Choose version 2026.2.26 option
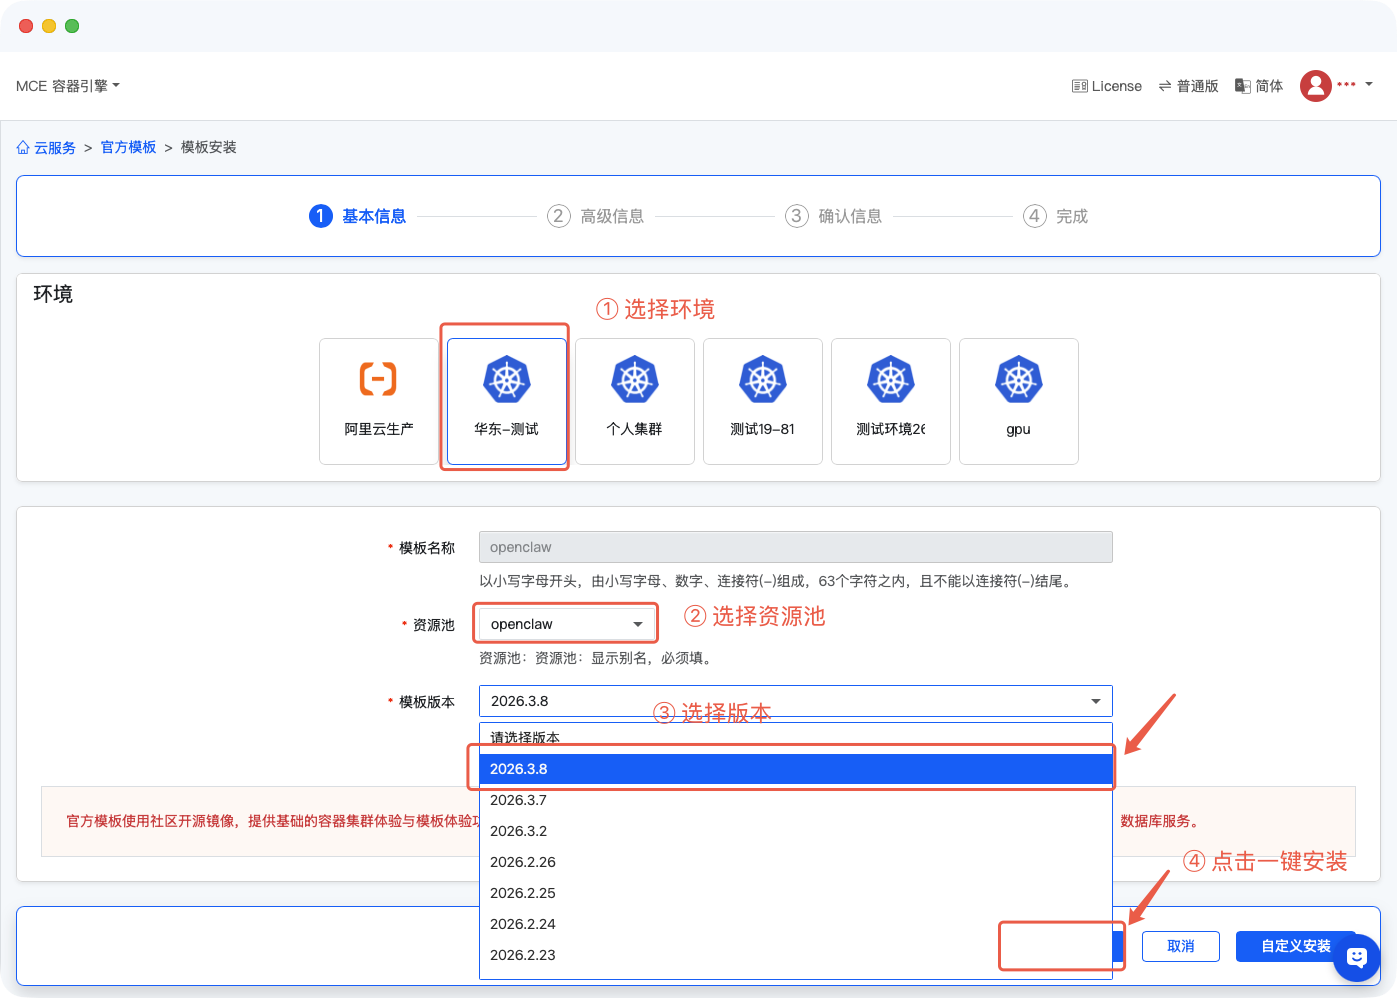The image size is (1397, 998). 522,862
